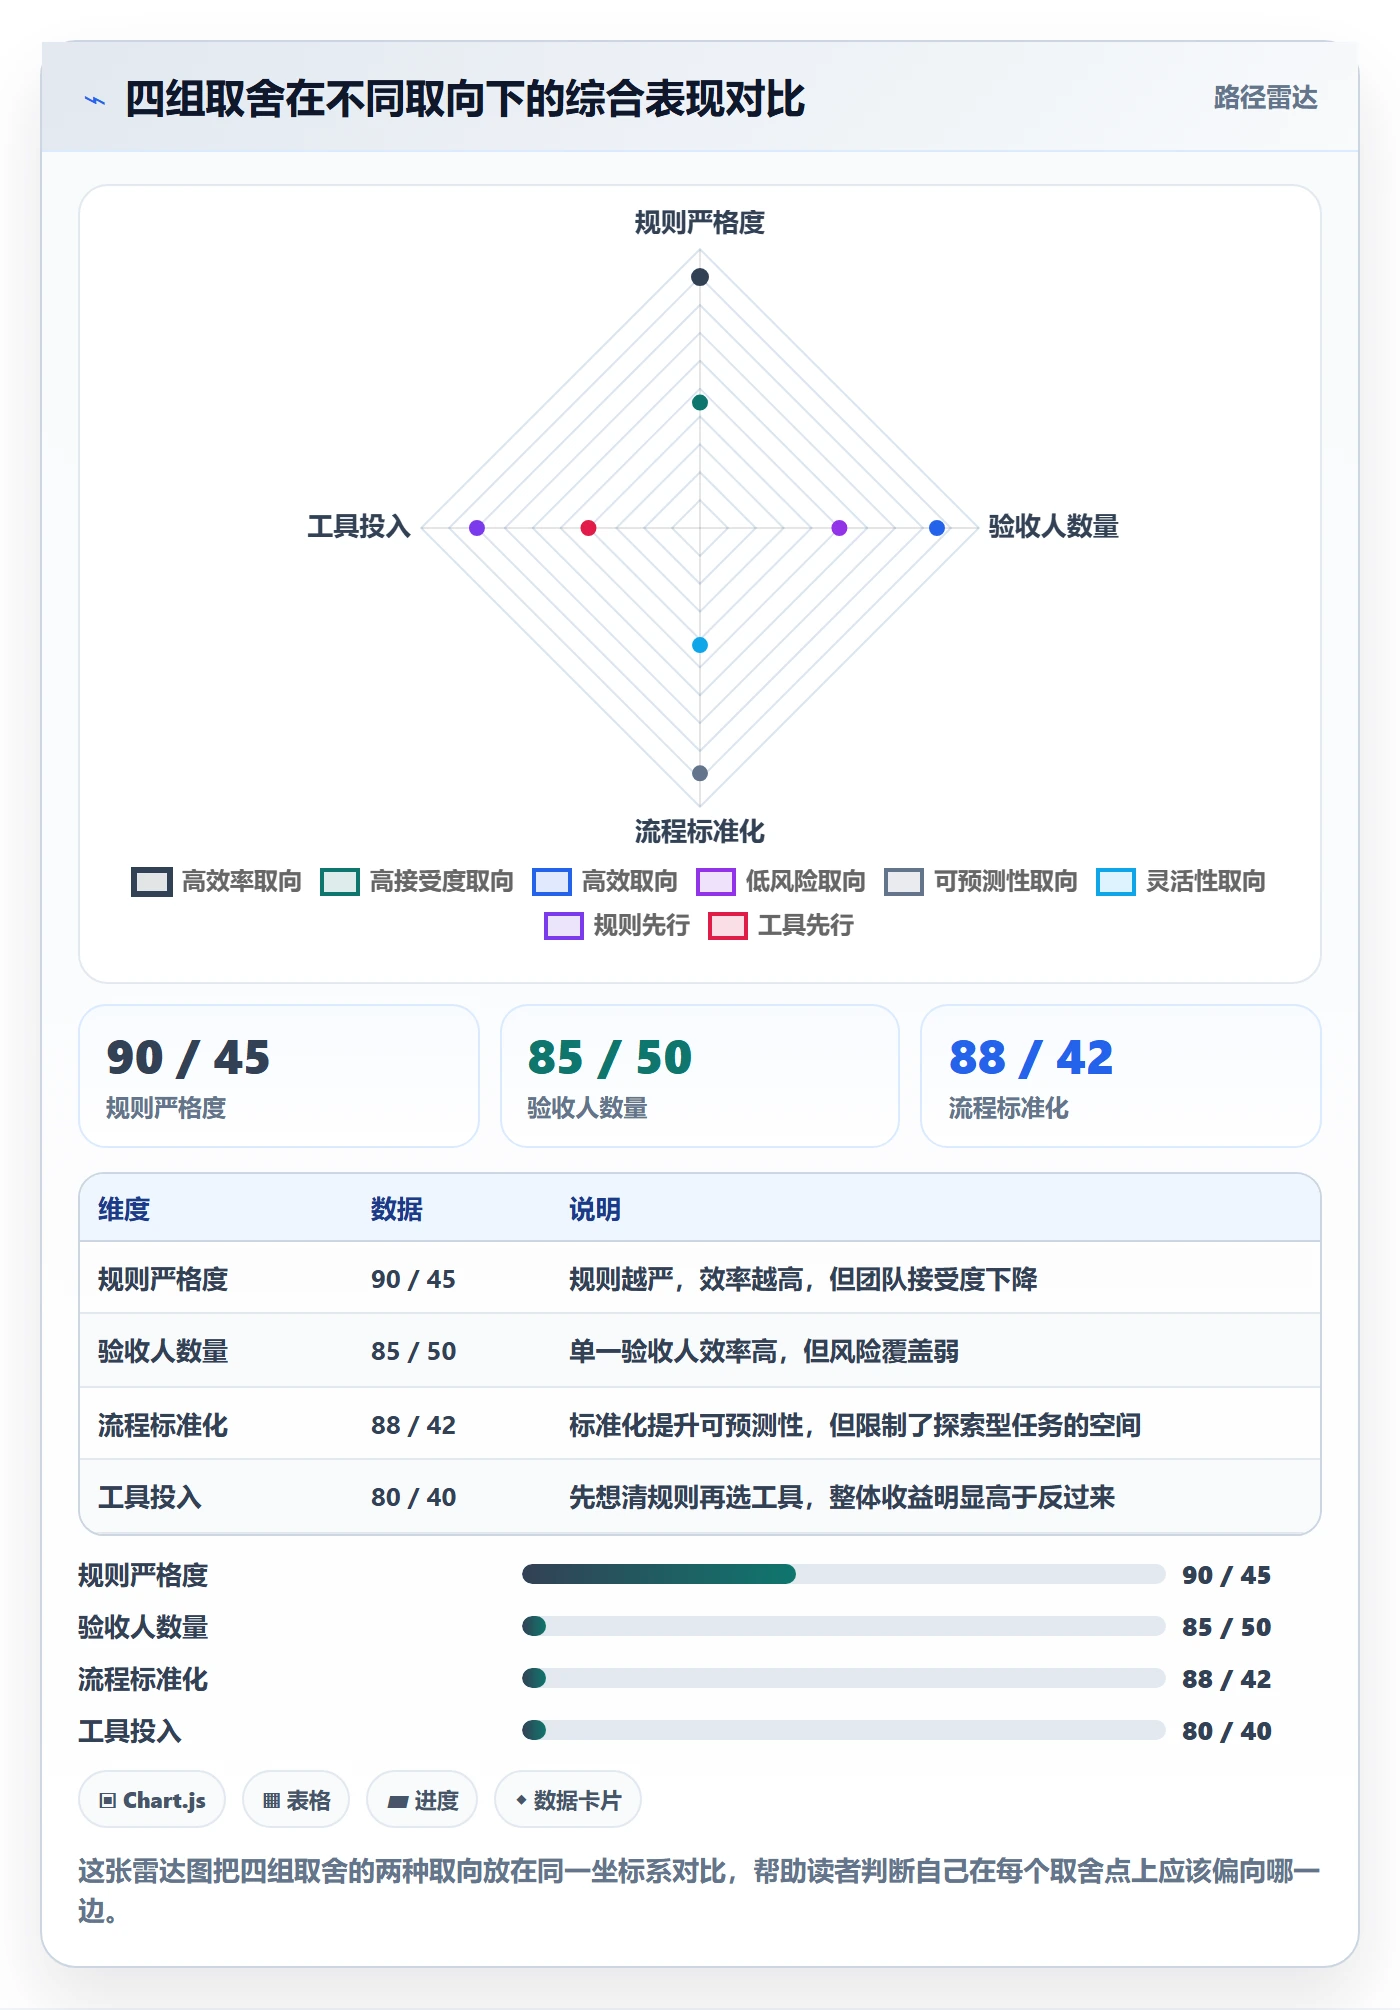Click the 规则严格度 progress bar
The height and width of the screenshot is (2010, 1400).
(x=843, y=1575)
